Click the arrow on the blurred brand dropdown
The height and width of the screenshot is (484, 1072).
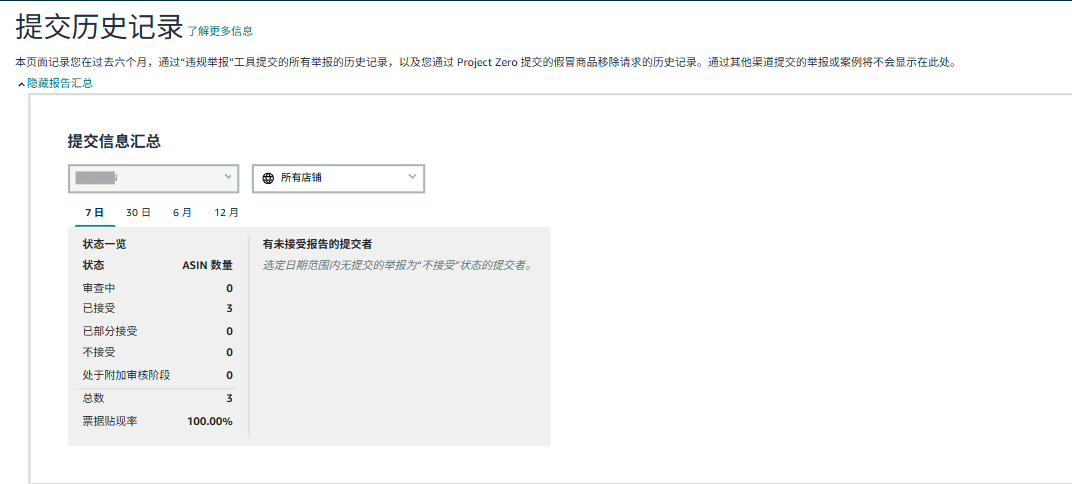pos(226,177)
